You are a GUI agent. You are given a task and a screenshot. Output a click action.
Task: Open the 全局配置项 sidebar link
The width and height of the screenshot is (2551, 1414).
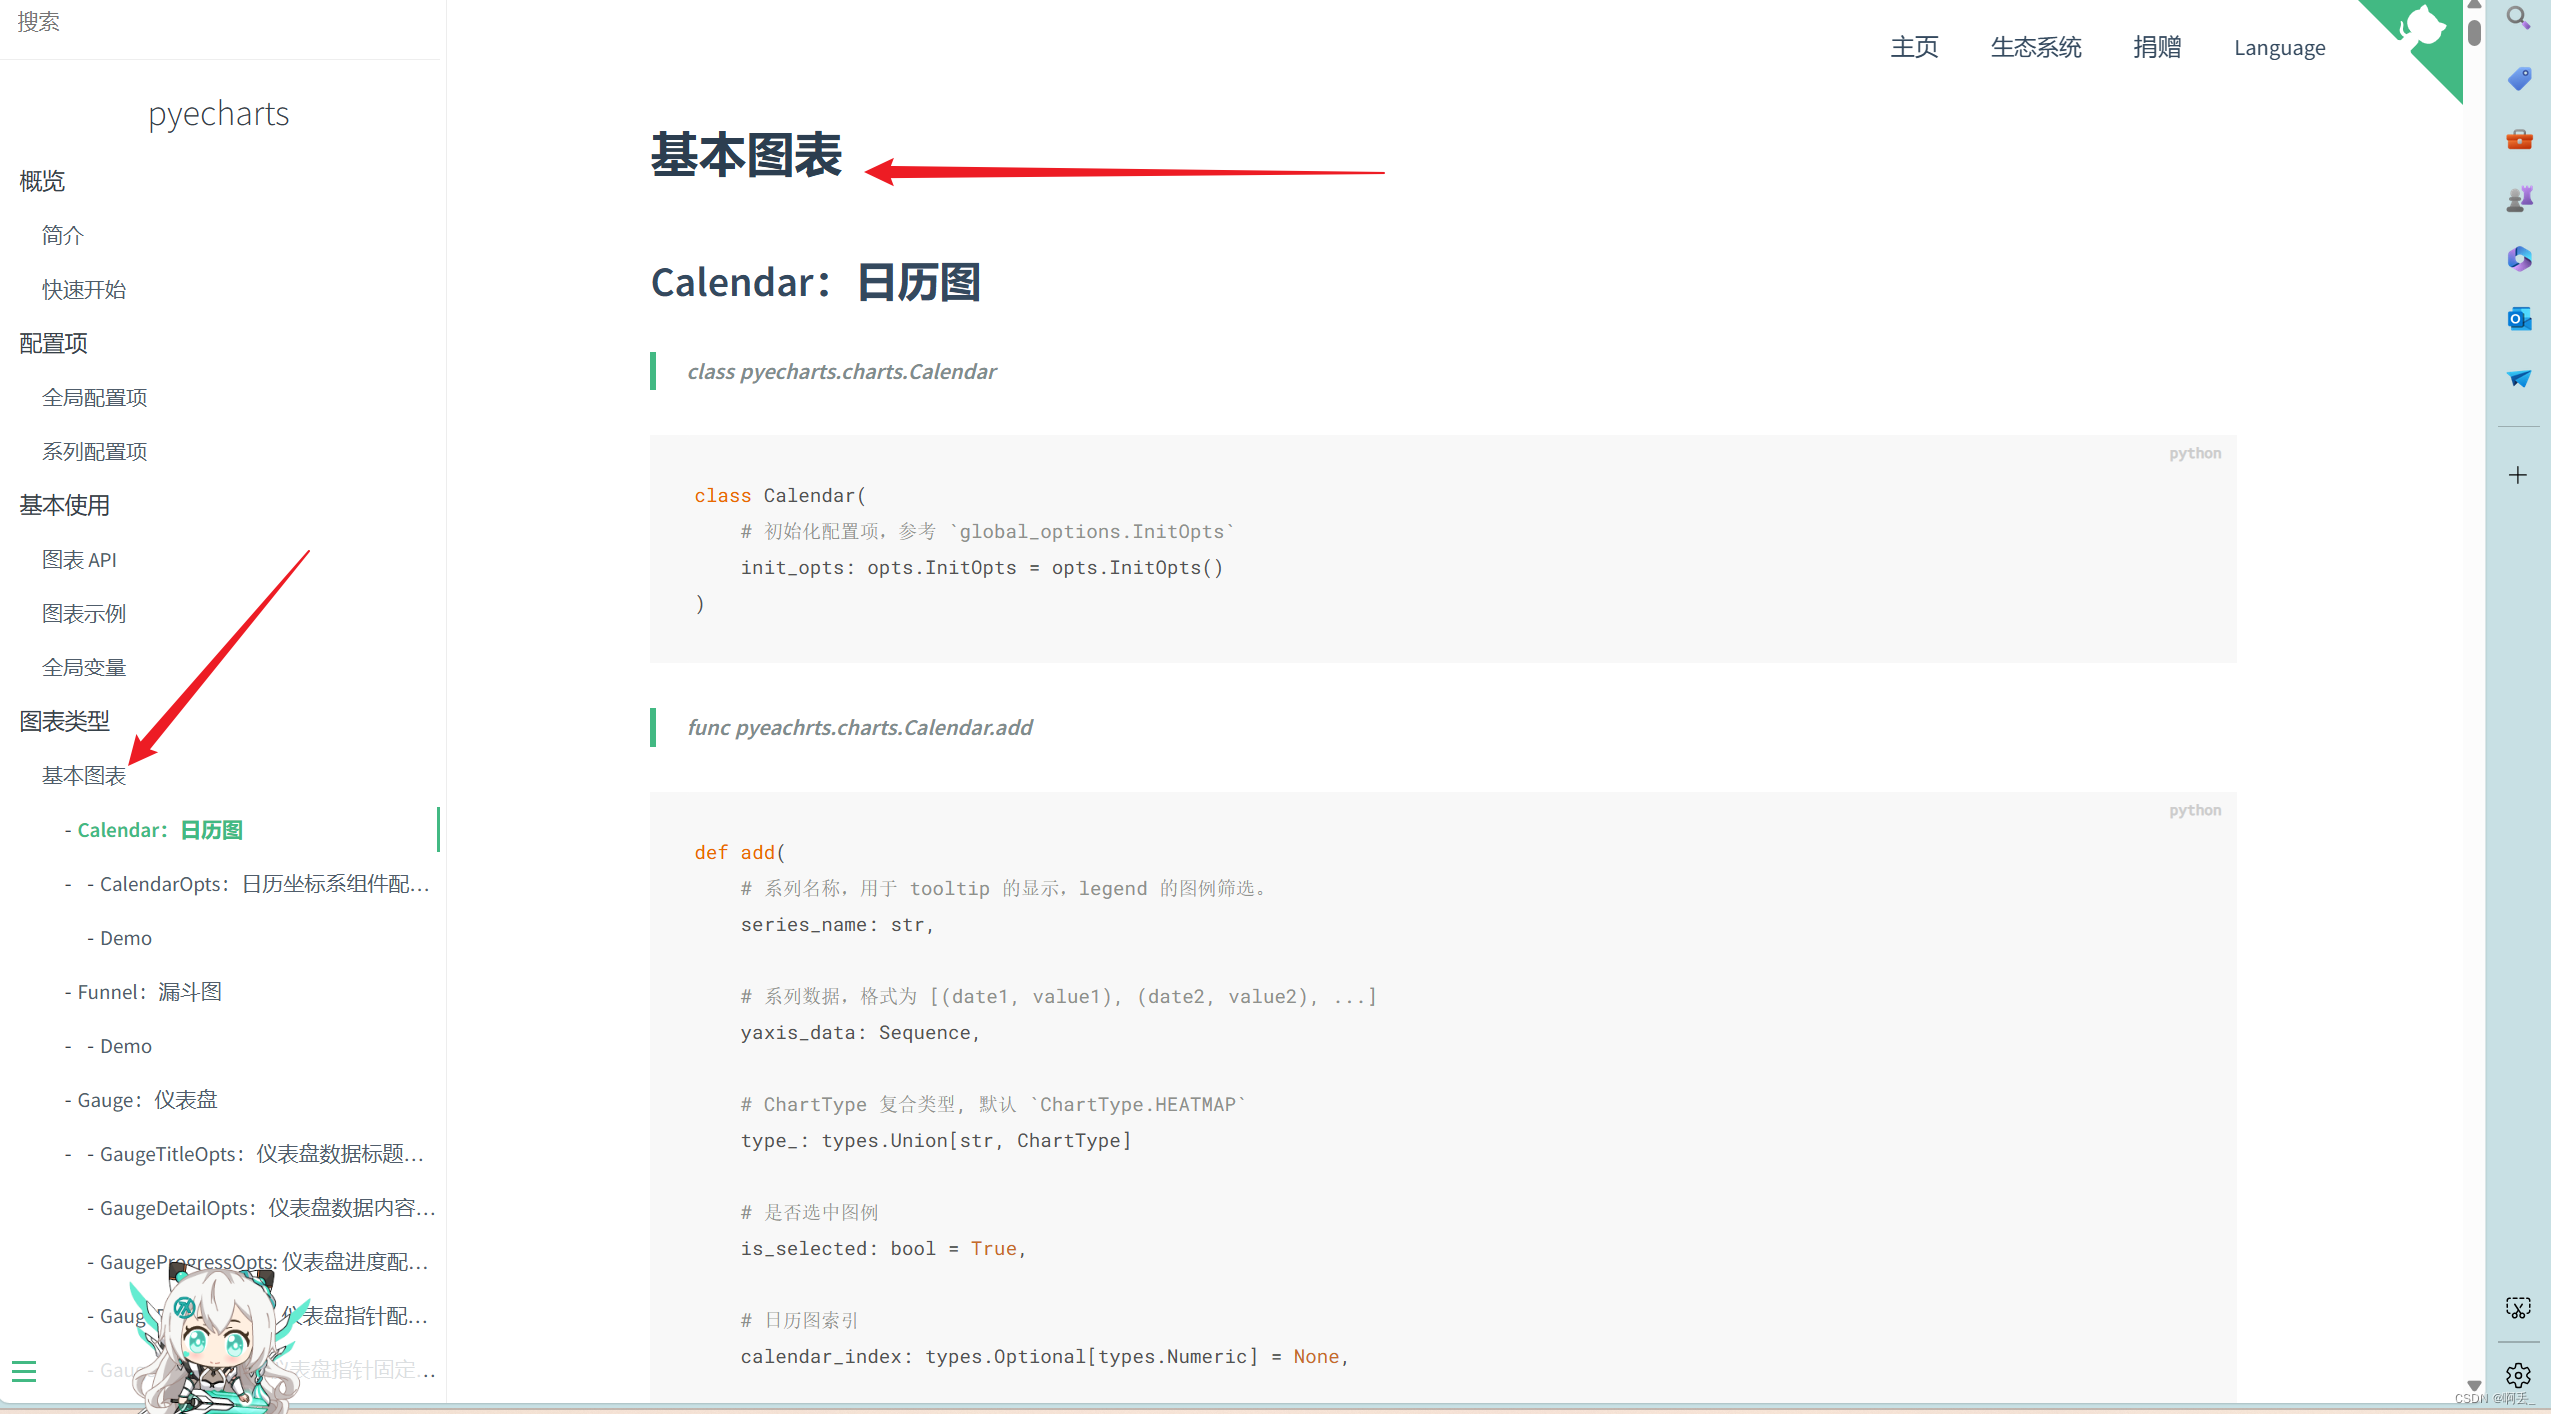click(x=95, y=397)
